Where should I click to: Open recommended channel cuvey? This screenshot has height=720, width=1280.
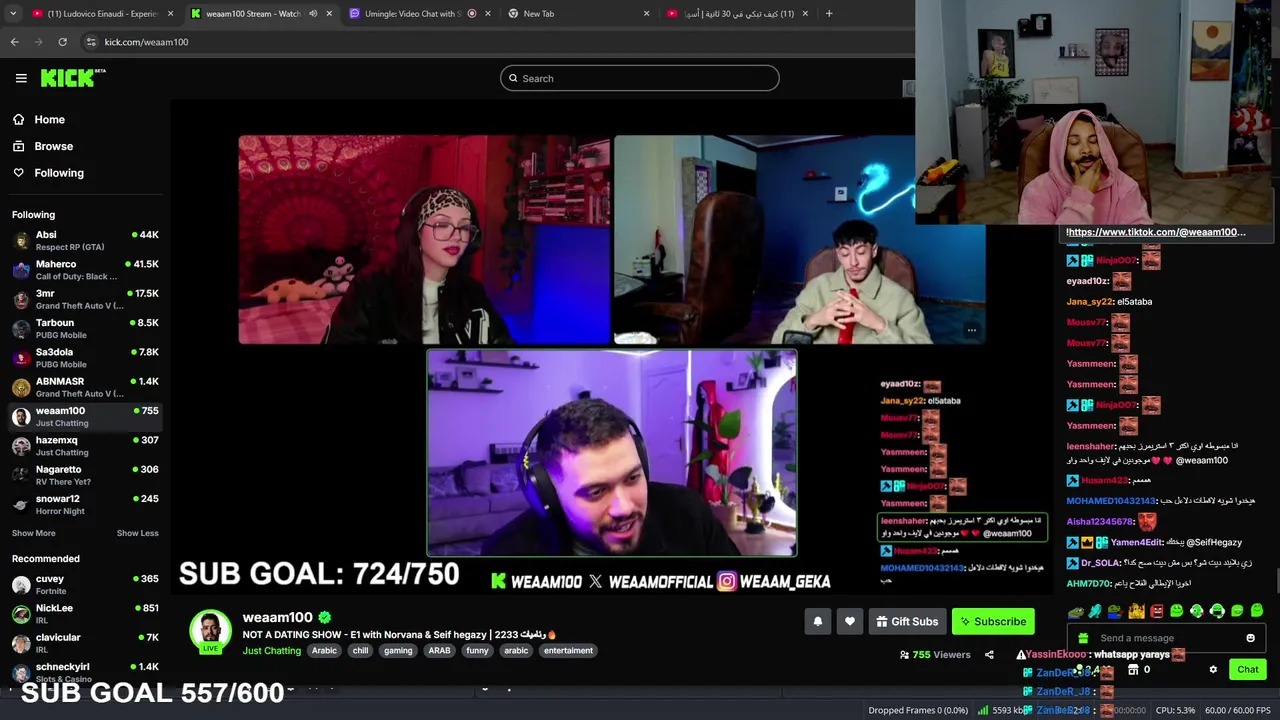point(85,585)
